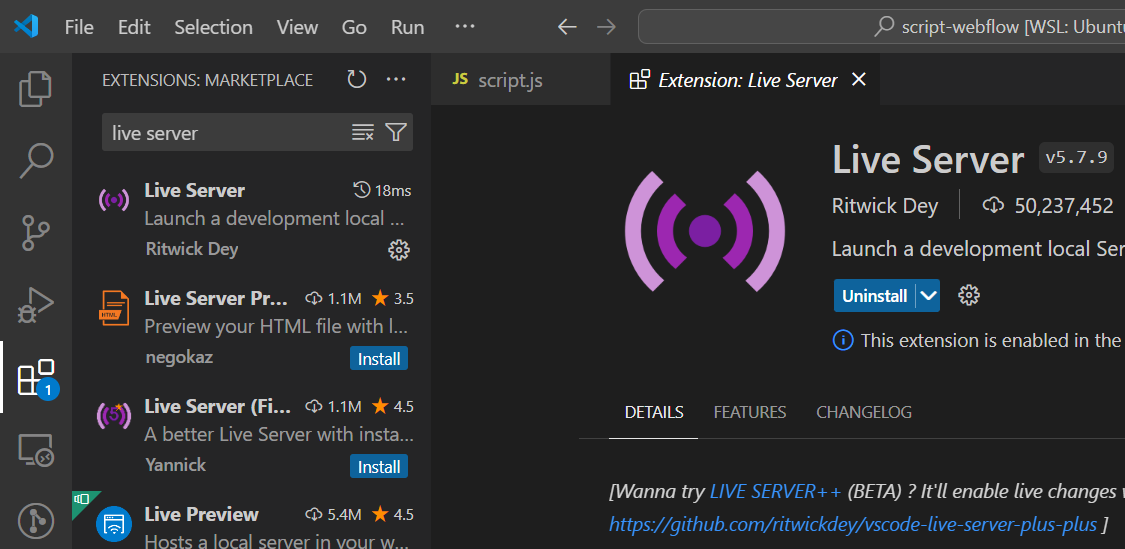Click the Live Server Preview extension icon

pos(114,307)
